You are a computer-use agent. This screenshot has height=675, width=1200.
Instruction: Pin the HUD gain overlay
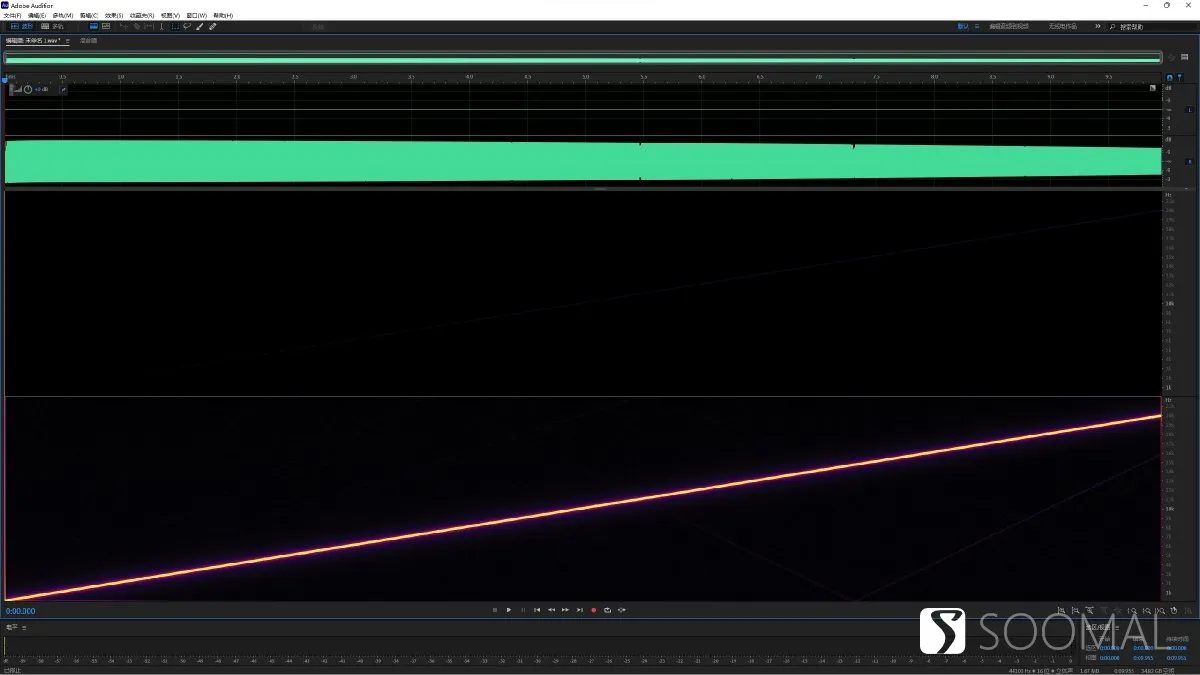[62, 89]
